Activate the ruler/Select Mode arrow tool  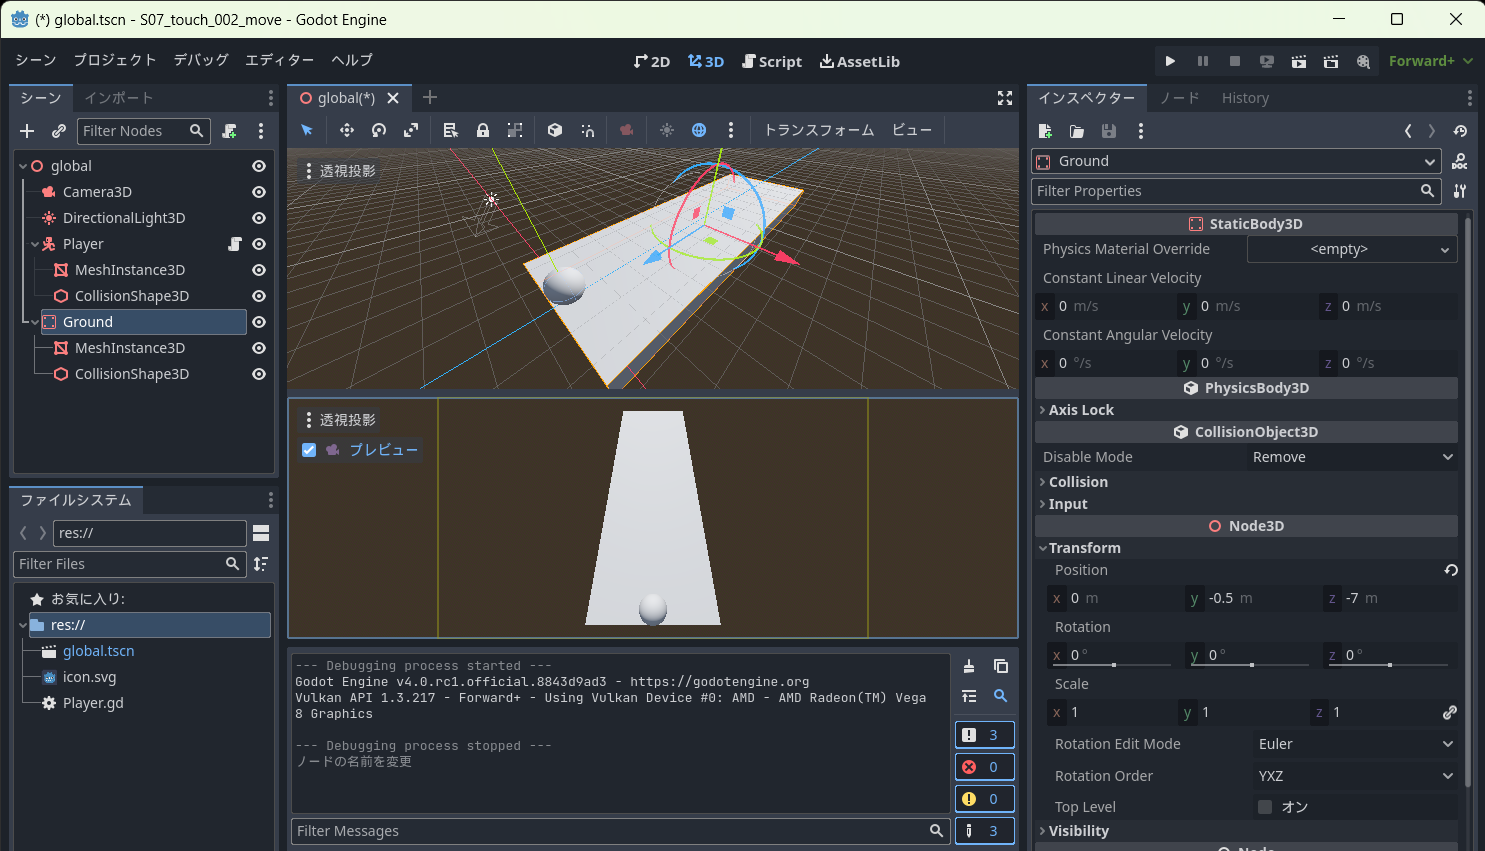coord(307,130)
